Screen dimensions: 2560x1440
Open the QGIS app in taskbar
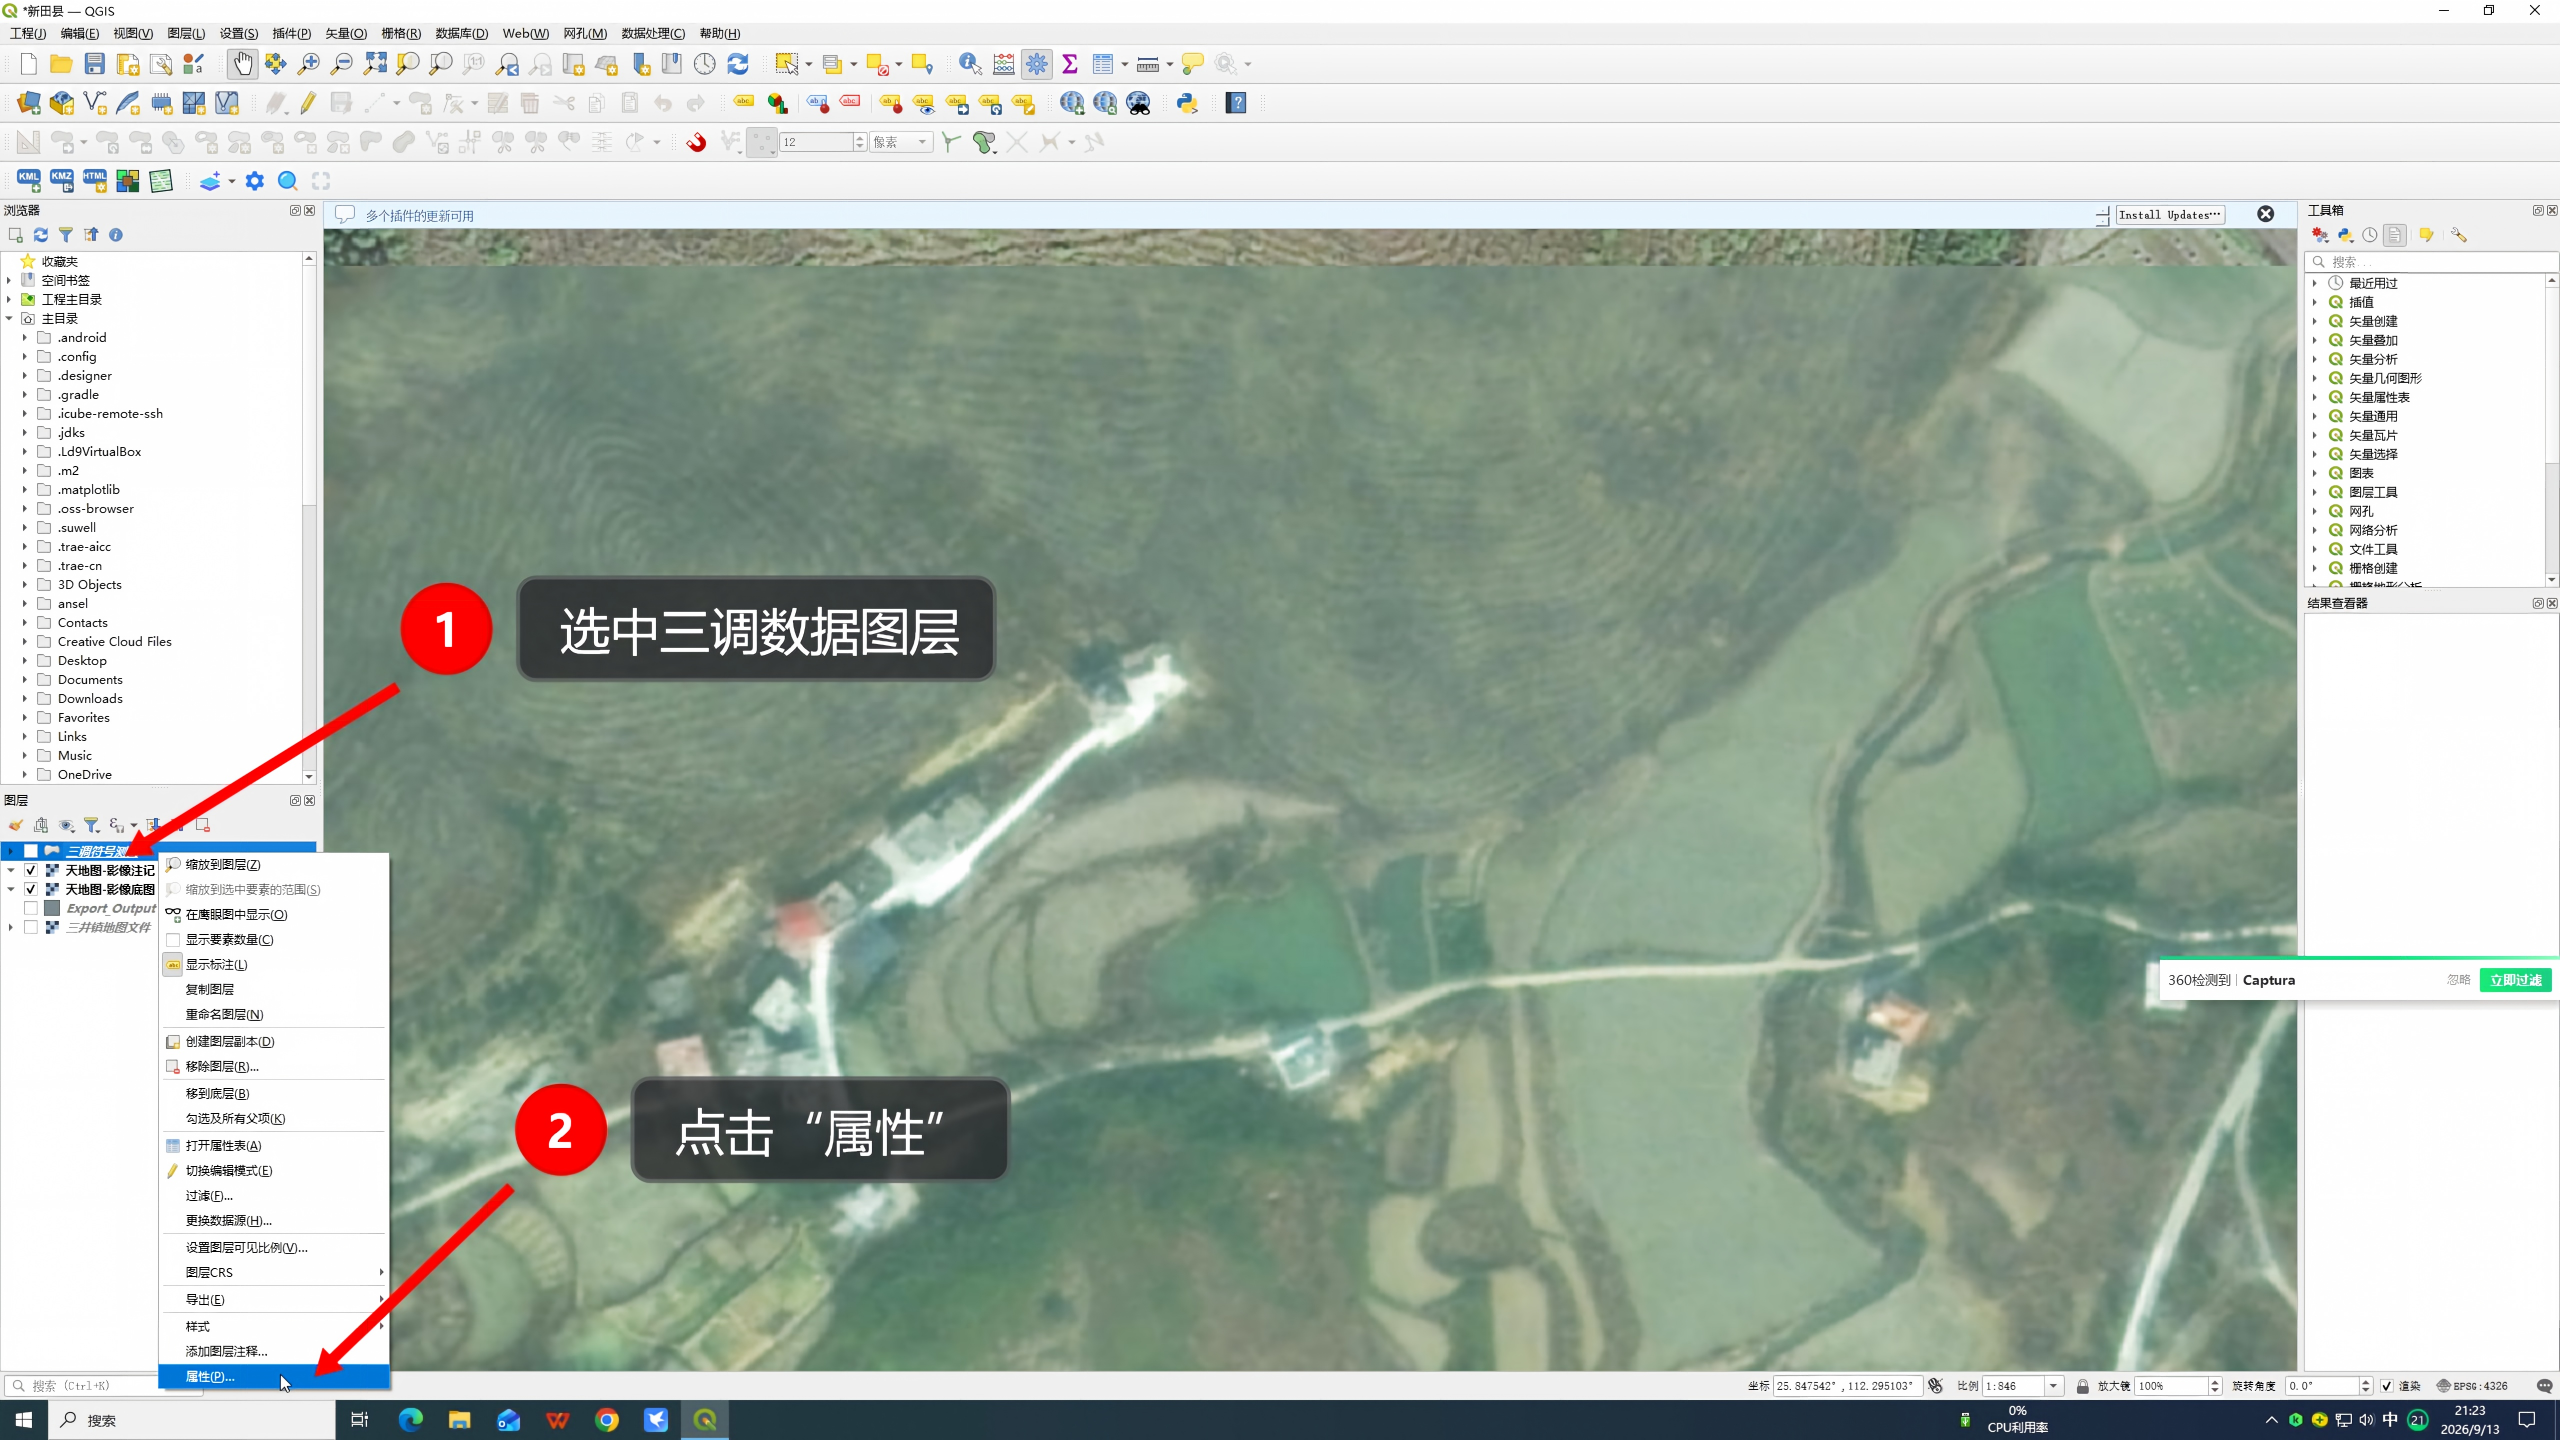coord(705,1420)
